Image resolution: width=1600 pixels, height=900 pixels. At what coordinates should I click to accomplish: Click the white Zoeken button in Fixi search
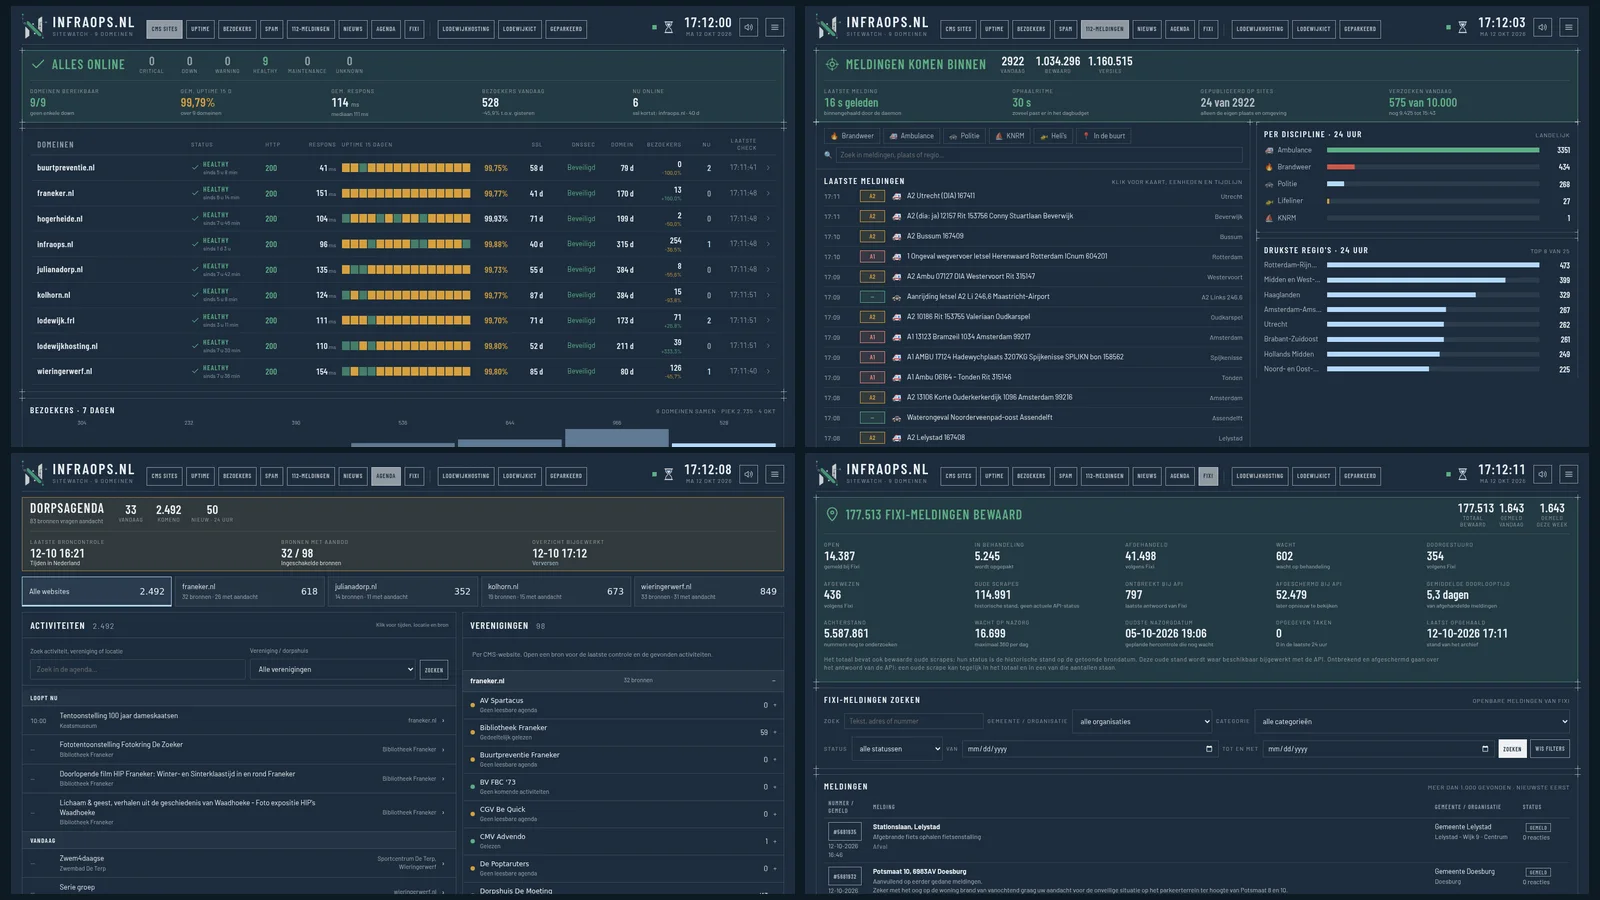tap(1512, 749)
